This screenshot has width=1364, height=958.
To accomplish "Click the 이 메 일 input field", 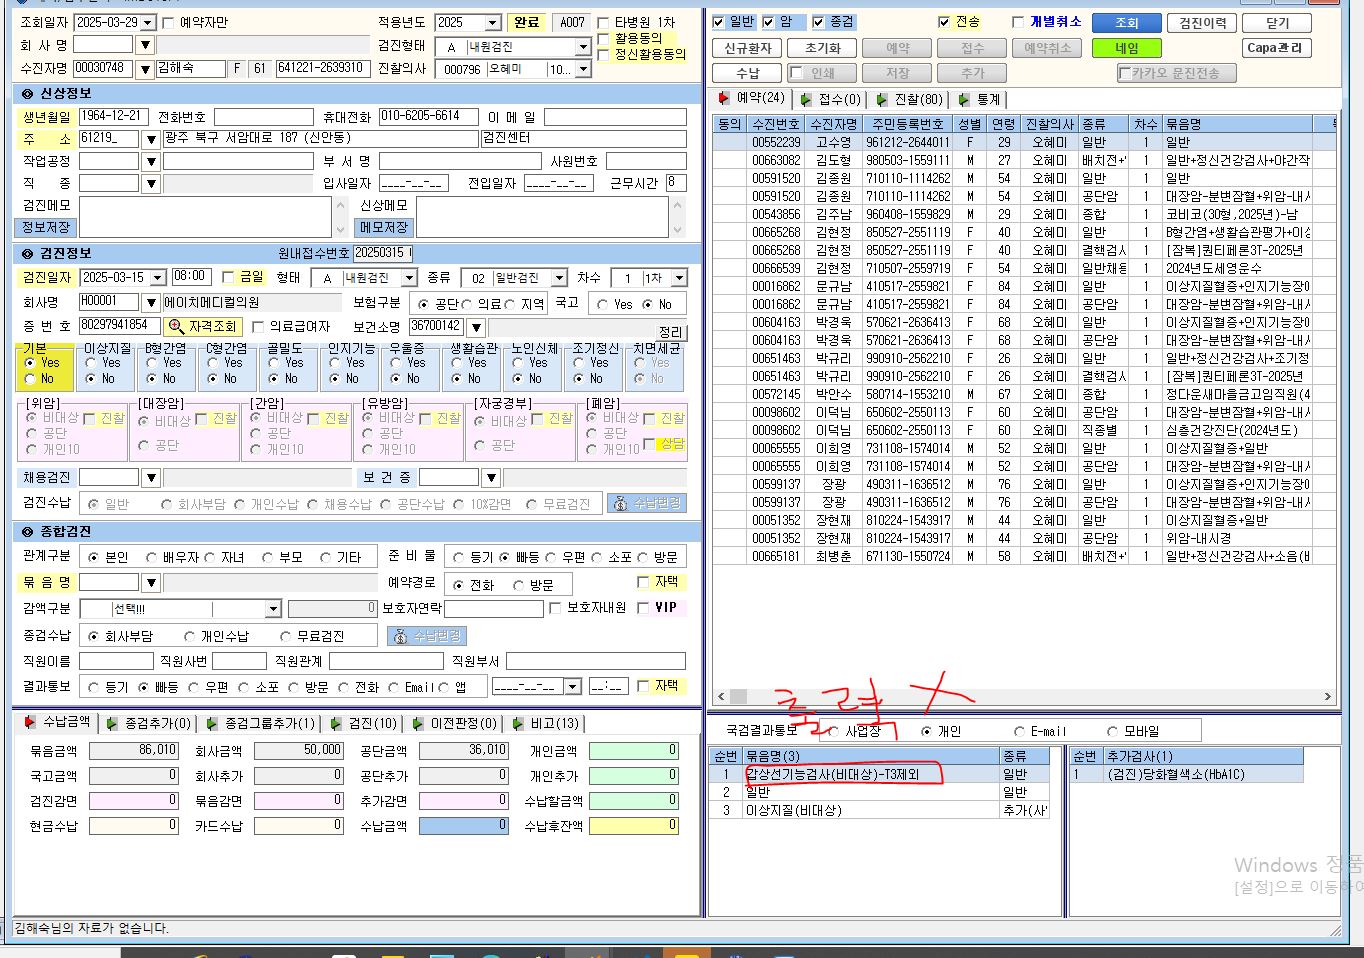I will (615, 117).
